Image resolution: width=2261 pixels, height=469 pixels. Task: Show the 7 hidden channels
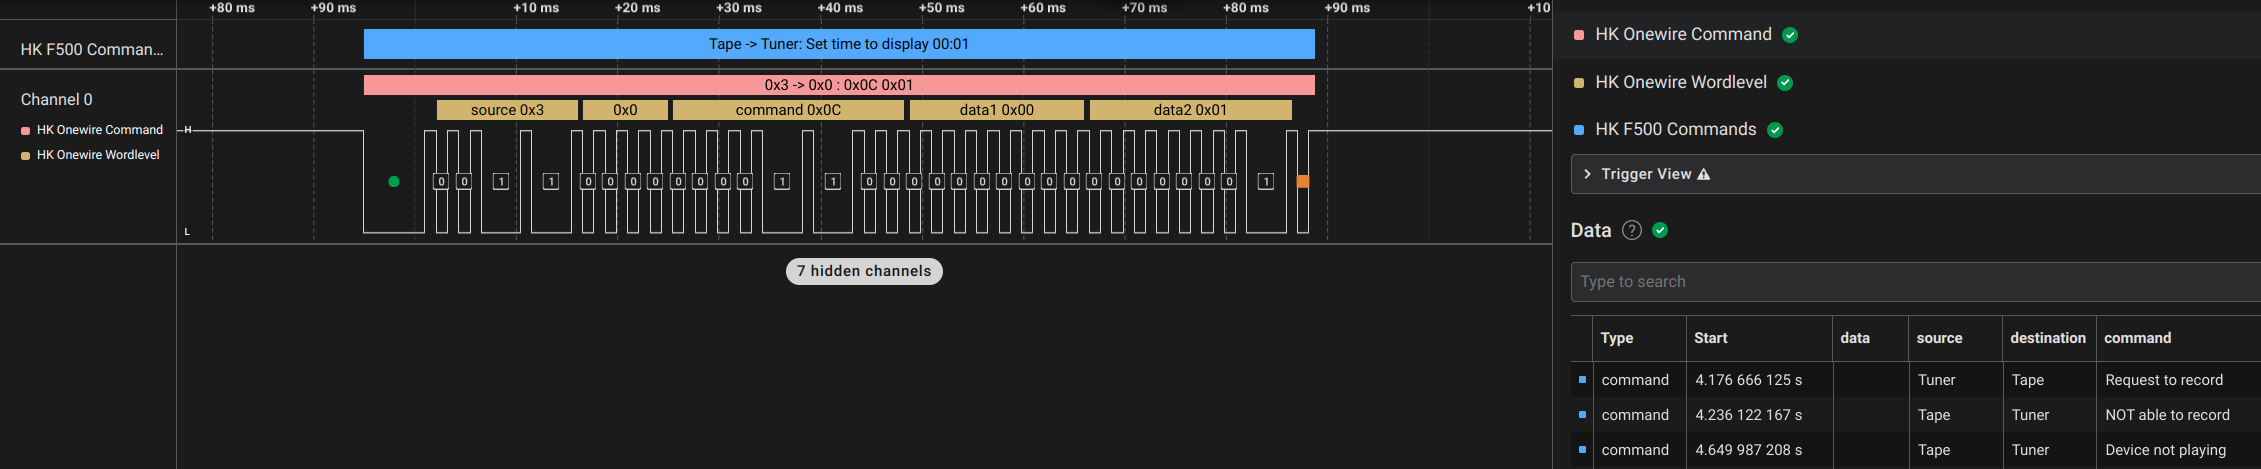click(x=864, y=271)
